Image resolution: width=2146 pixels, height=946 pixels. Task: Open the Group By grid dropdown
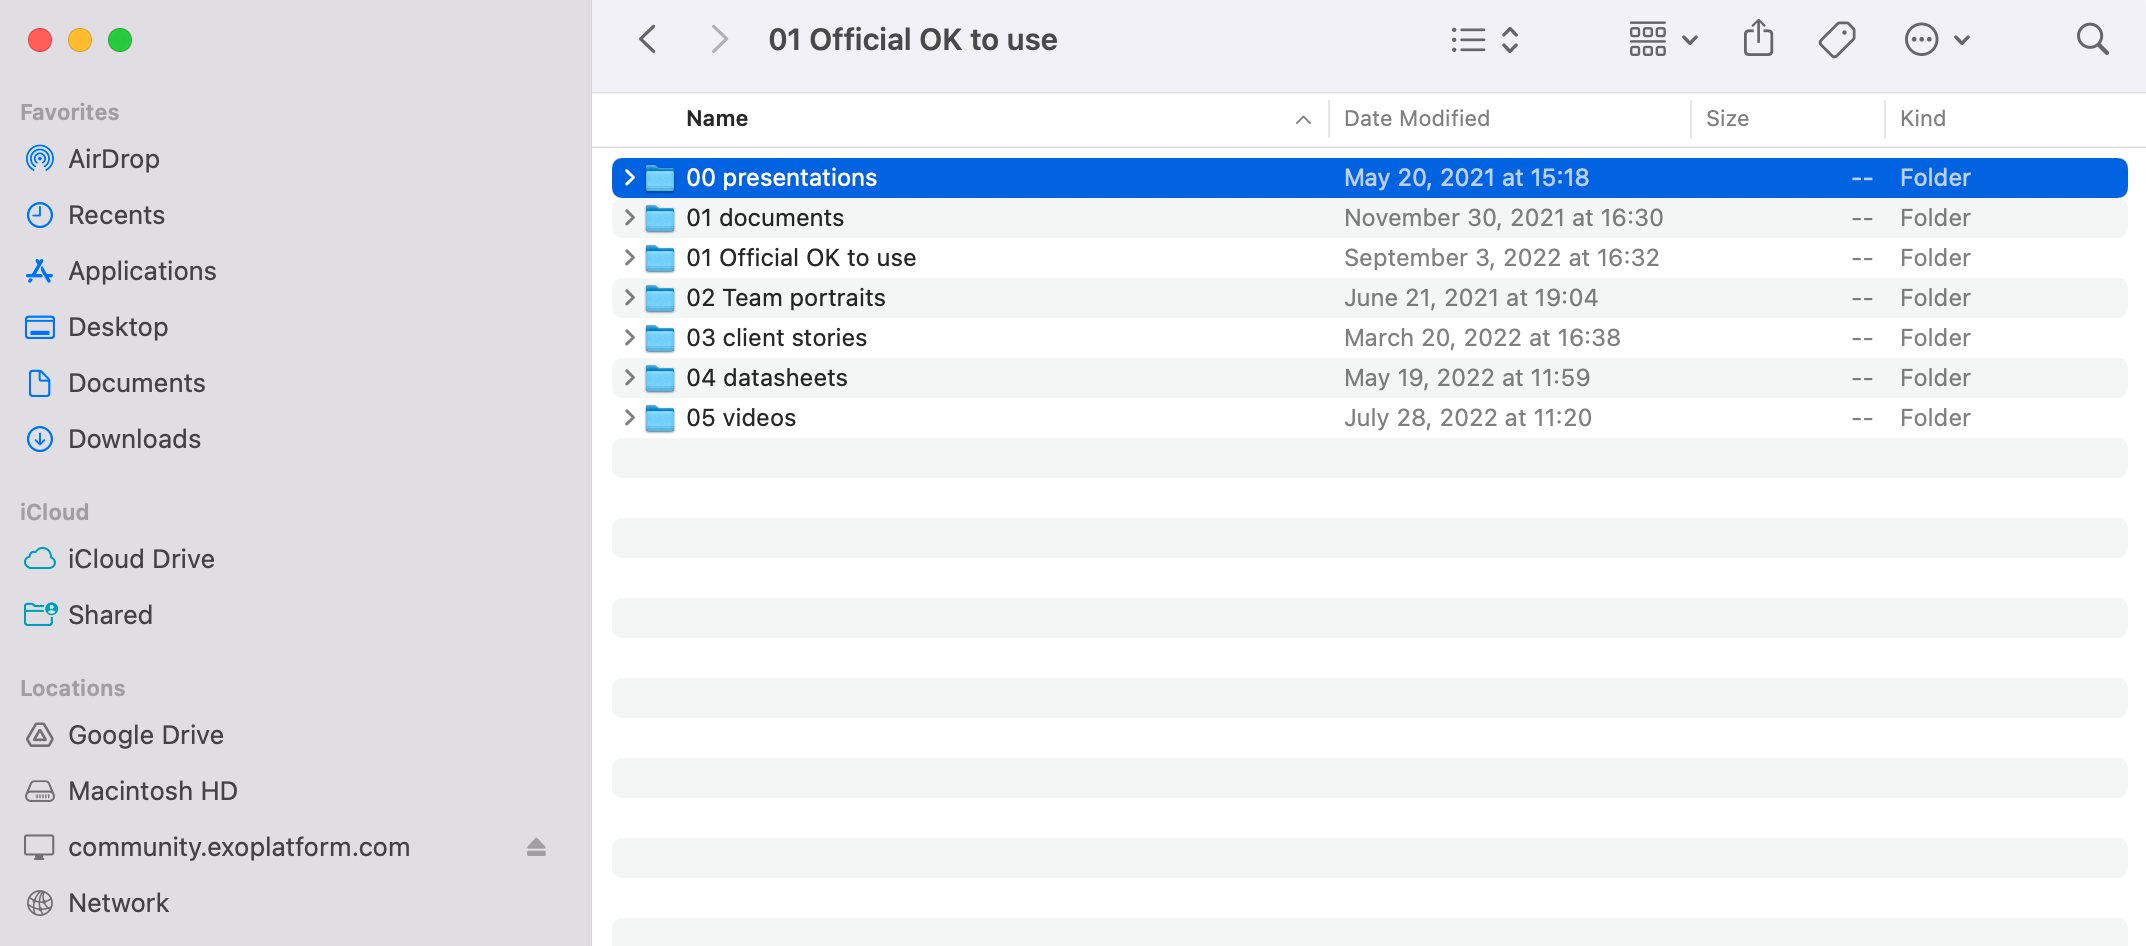pyautogui.click(x=1663, y=40)
